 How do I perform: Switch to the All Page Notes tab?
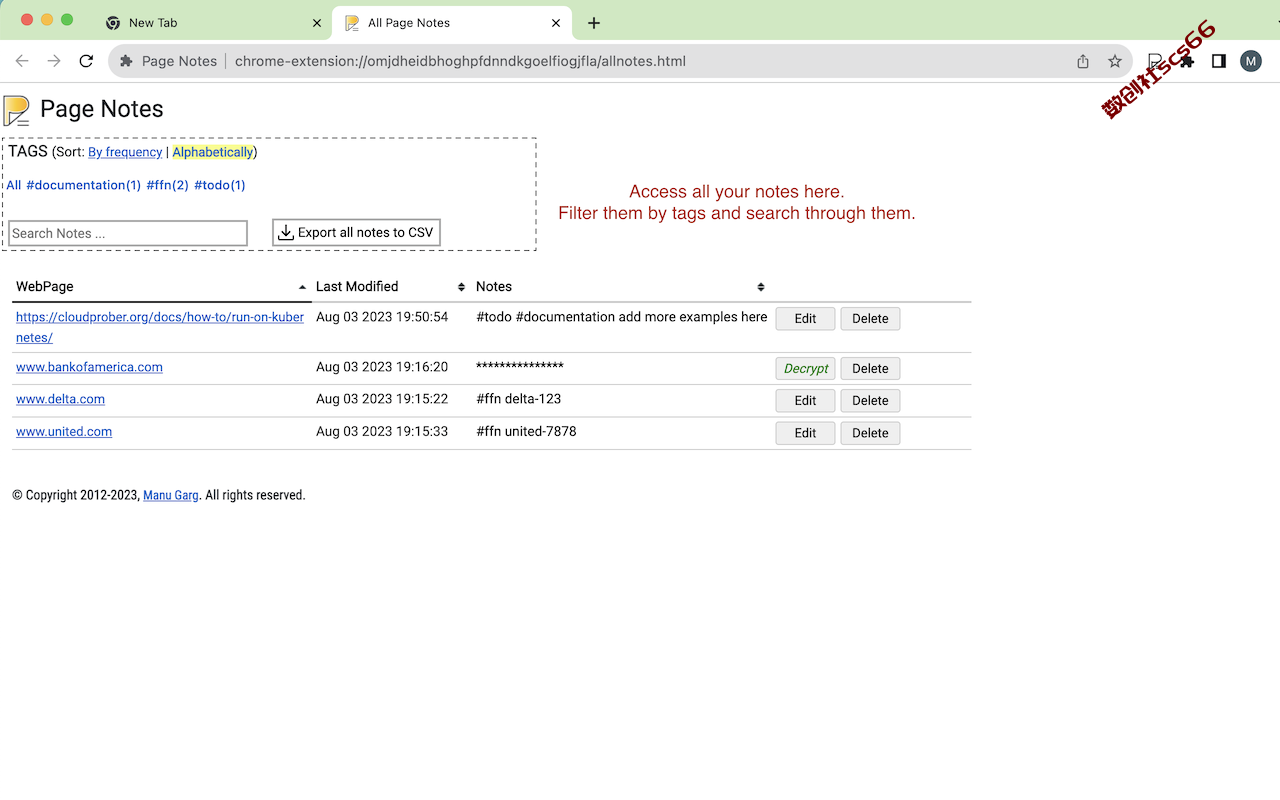click(453, 23)
